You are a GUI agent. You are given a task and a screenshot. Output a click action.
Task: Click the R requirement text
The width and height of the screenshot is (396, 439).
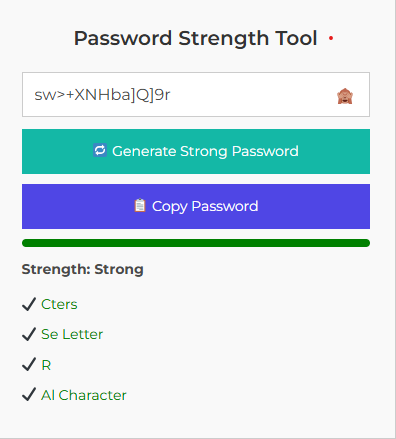pyautogui.click(x=46, y=365)
